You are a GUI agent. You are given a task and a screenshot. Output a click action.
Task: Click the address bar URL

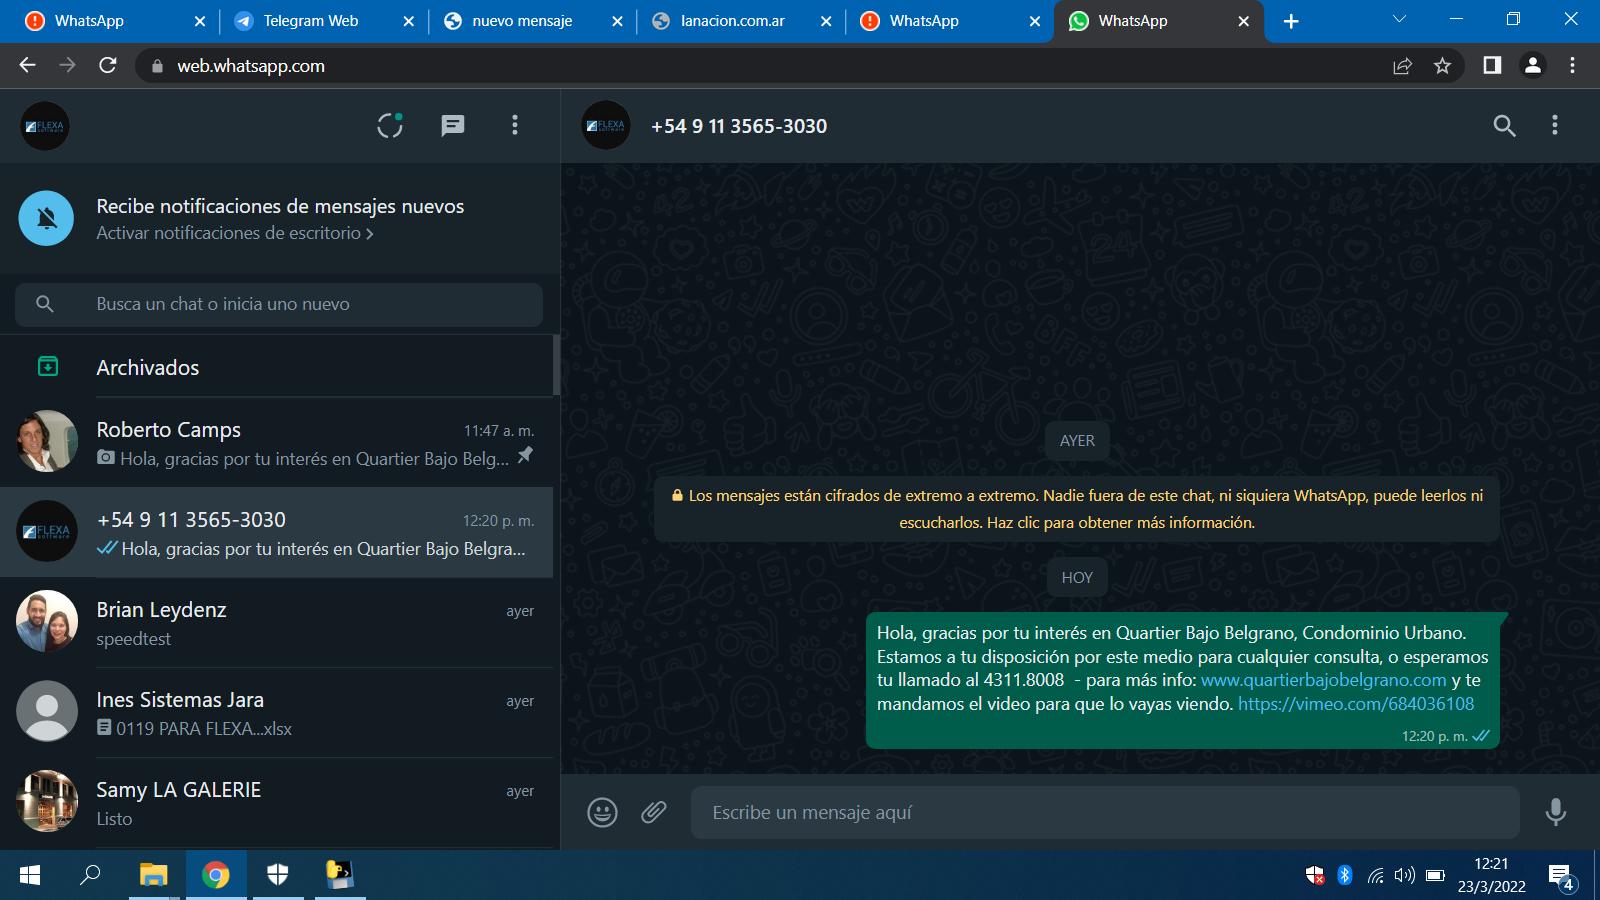tap(251, 66)
